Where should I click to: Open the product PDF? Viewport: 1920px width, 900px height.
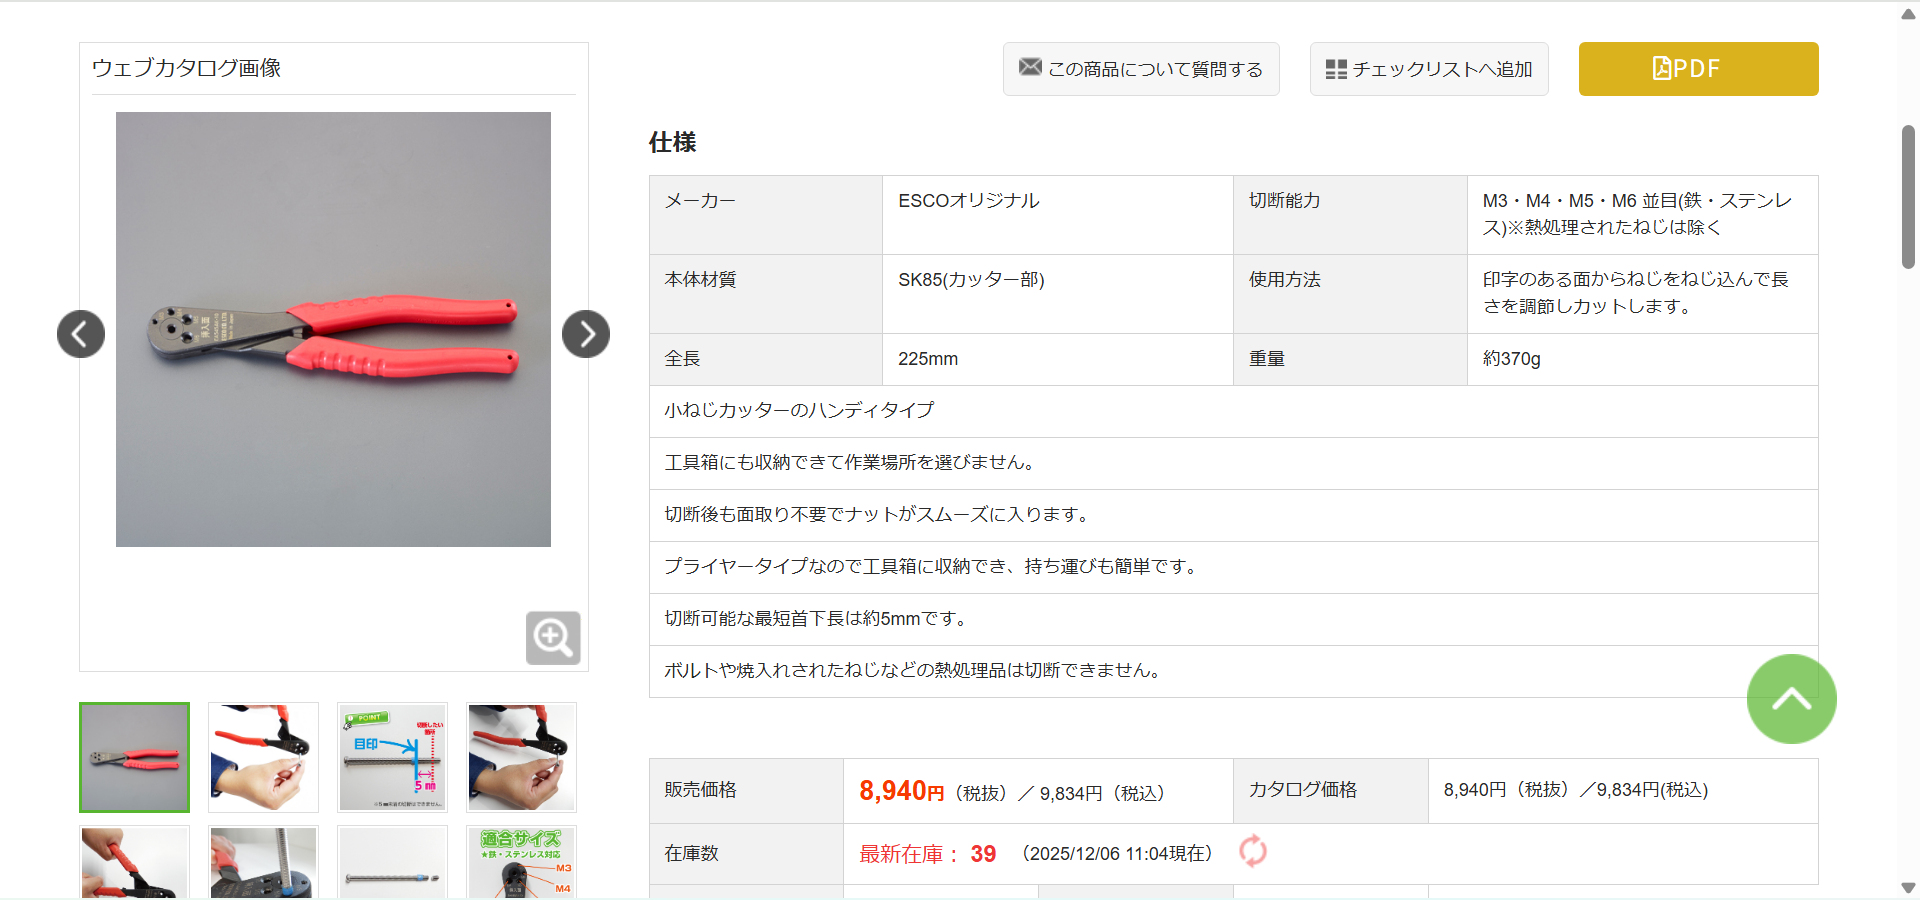tap(1698, 69)
